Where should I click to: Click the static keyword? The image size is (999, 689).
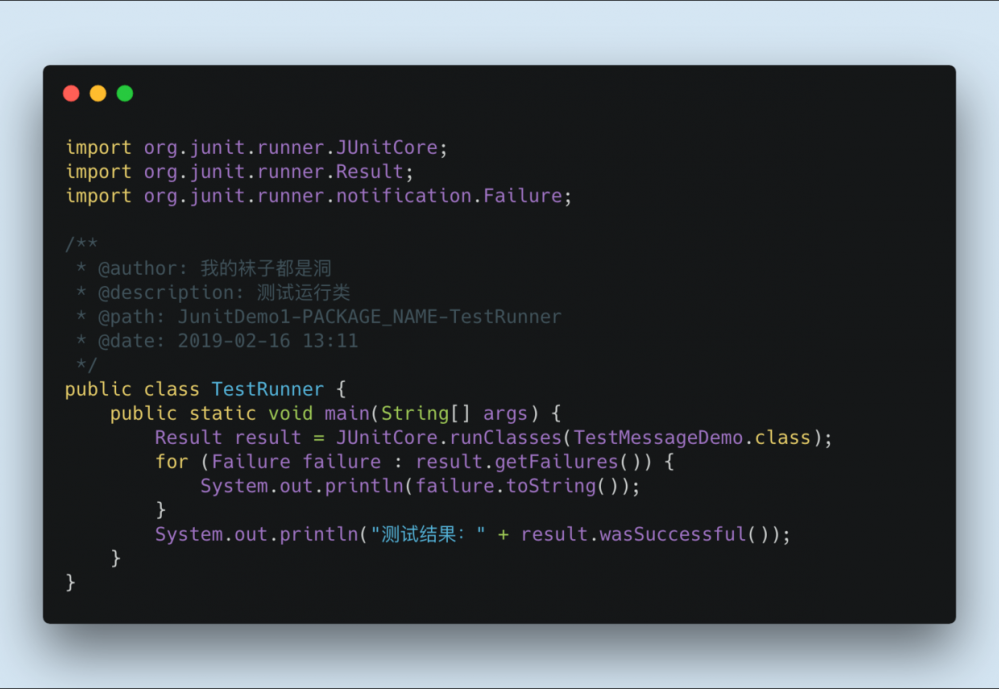click(x=216, y=413)
